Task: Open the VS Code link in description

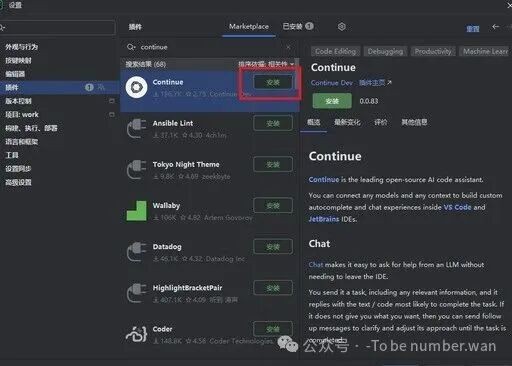Action: [457, 207]
